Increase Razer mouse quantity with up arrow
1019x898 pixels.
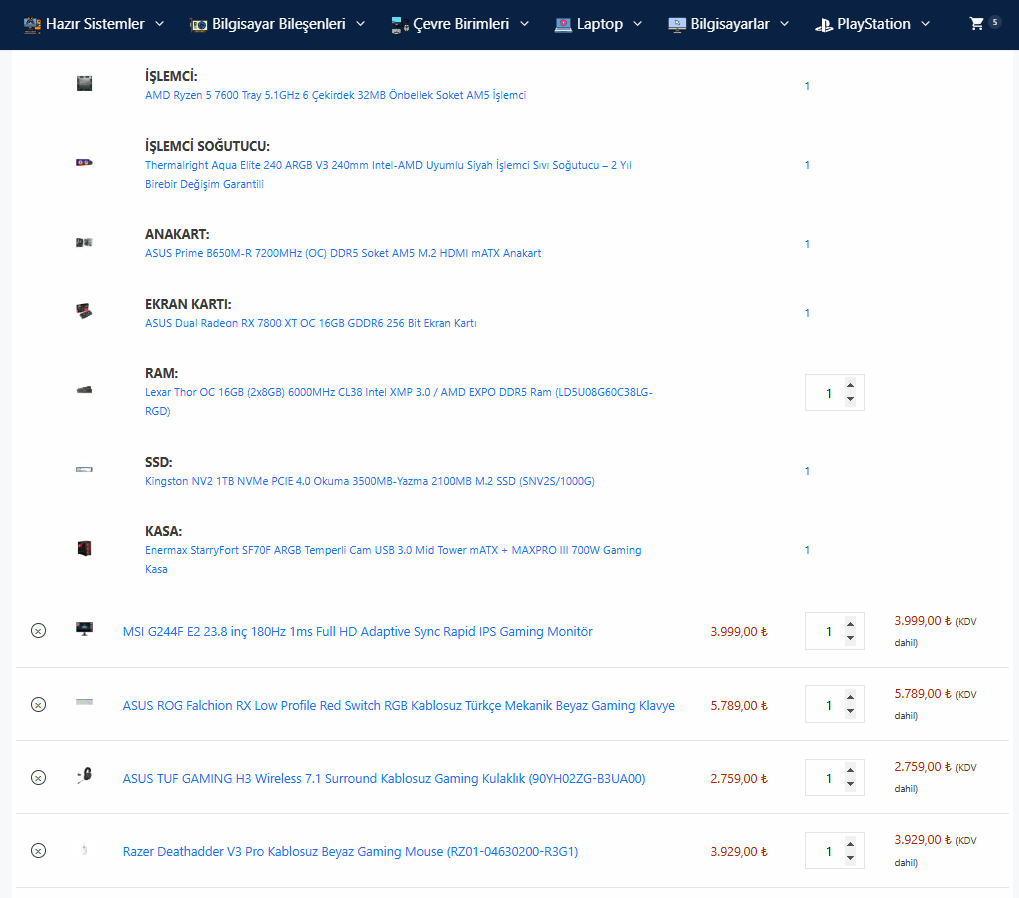(x=850, y=844)
